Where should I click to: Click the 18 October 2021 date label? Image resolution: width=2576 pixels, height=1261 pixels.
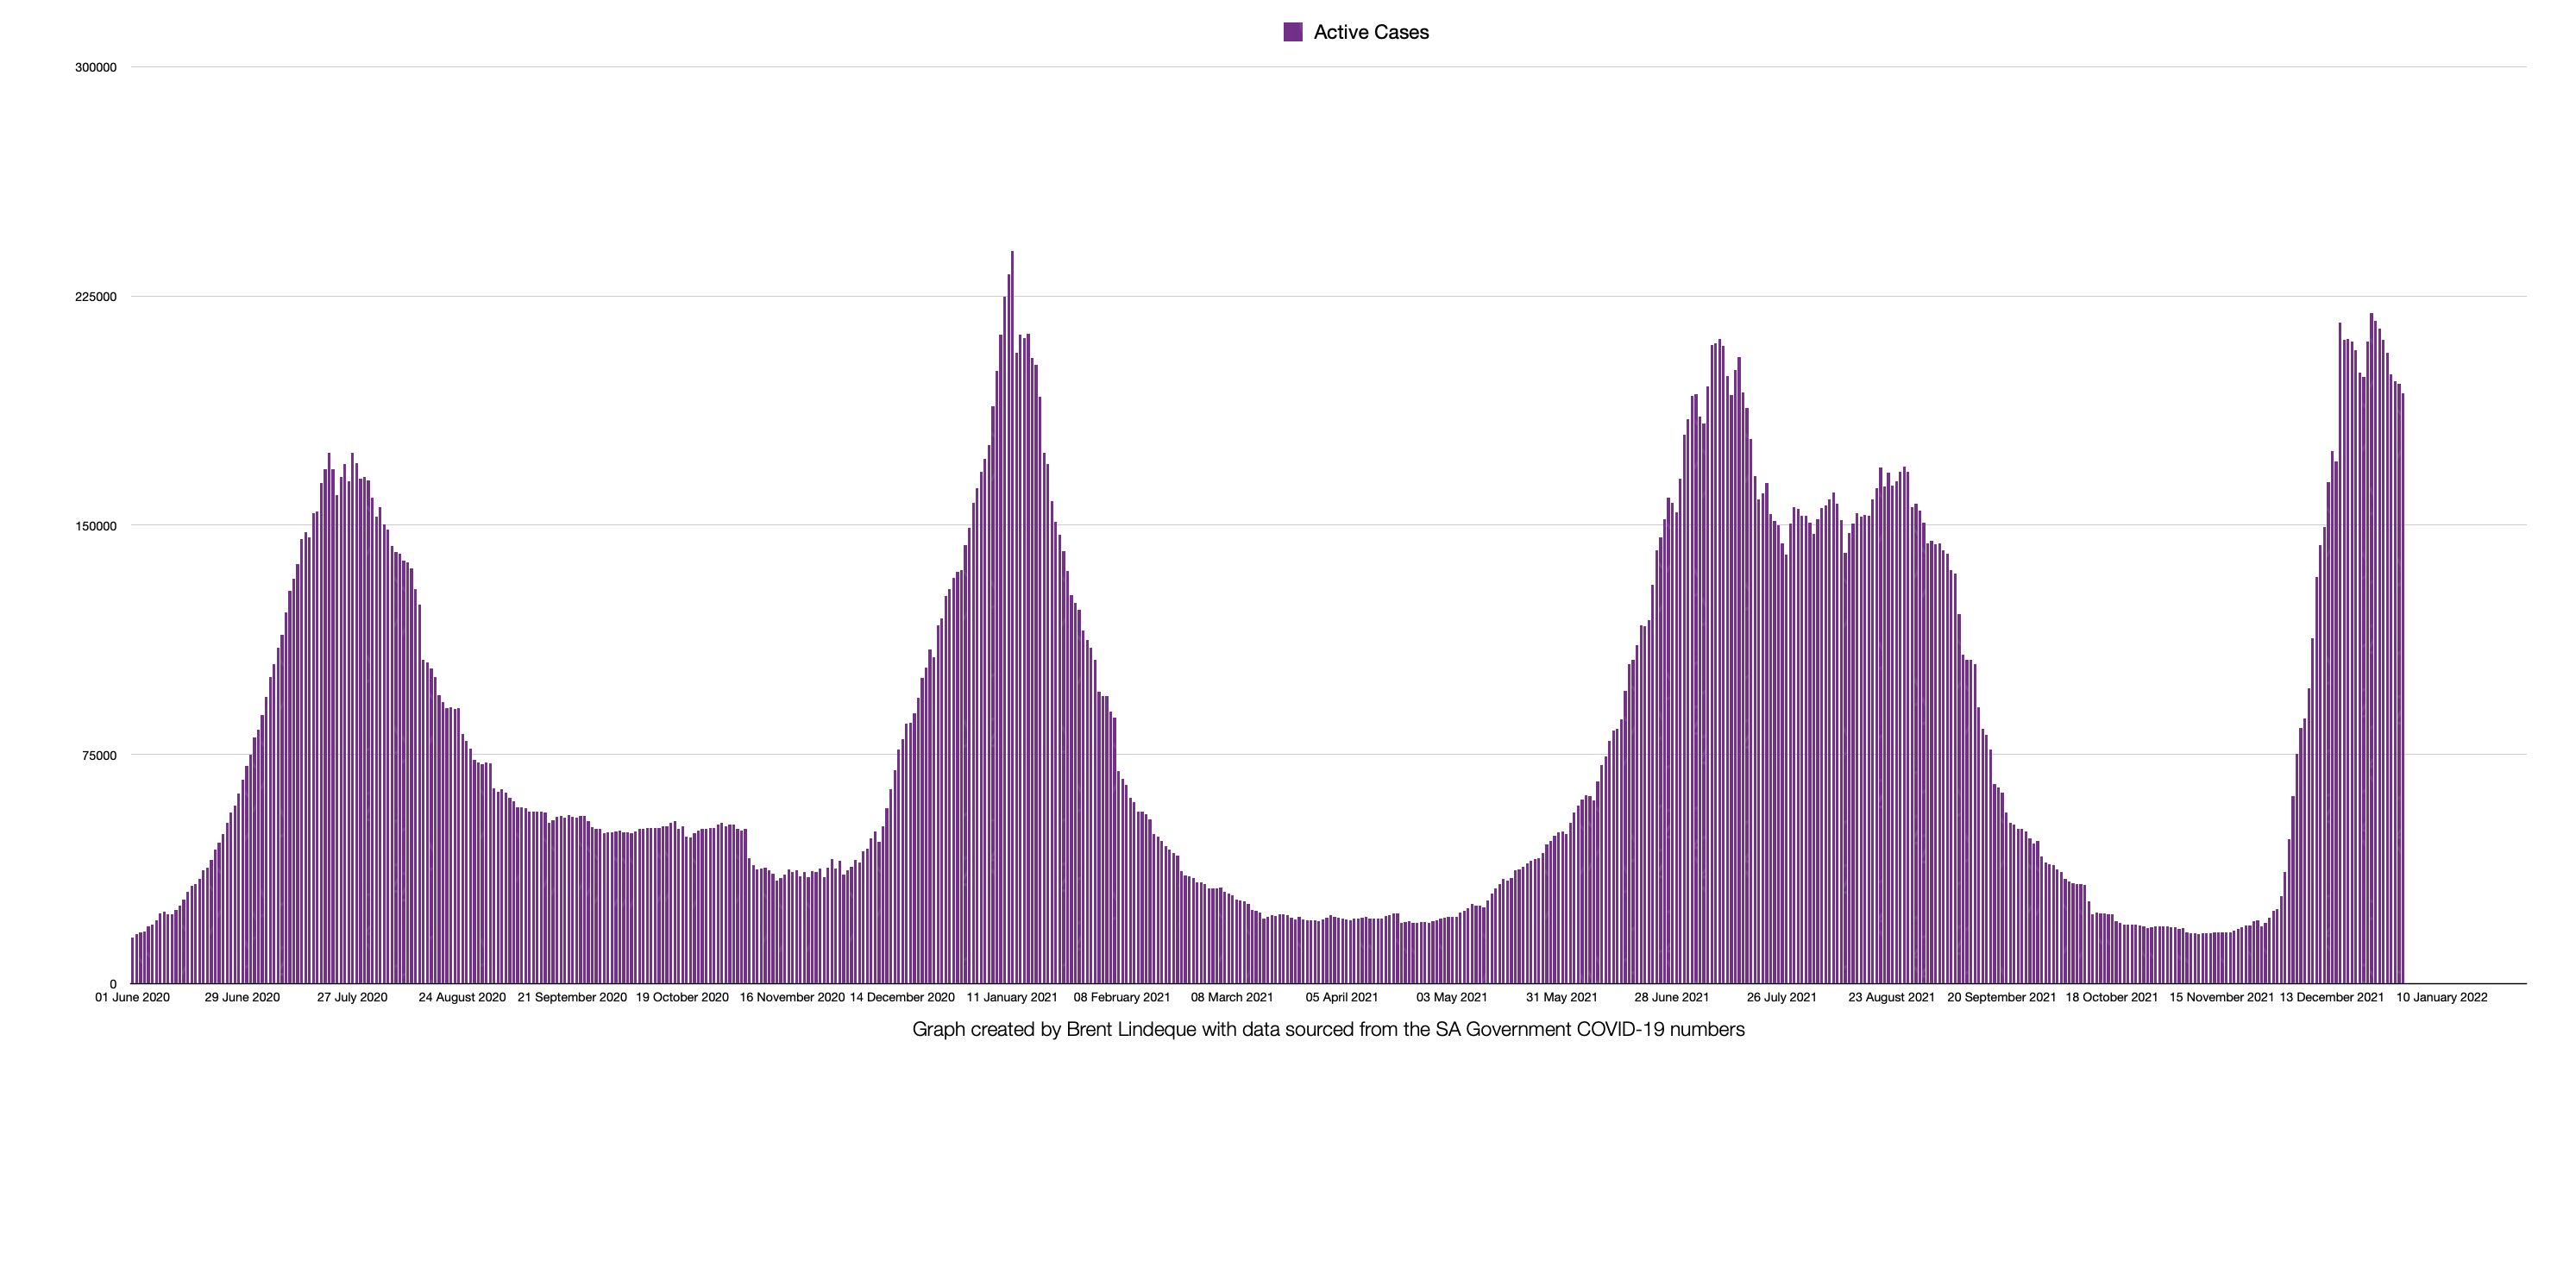pyautogui.click(x=2112, y=997)
